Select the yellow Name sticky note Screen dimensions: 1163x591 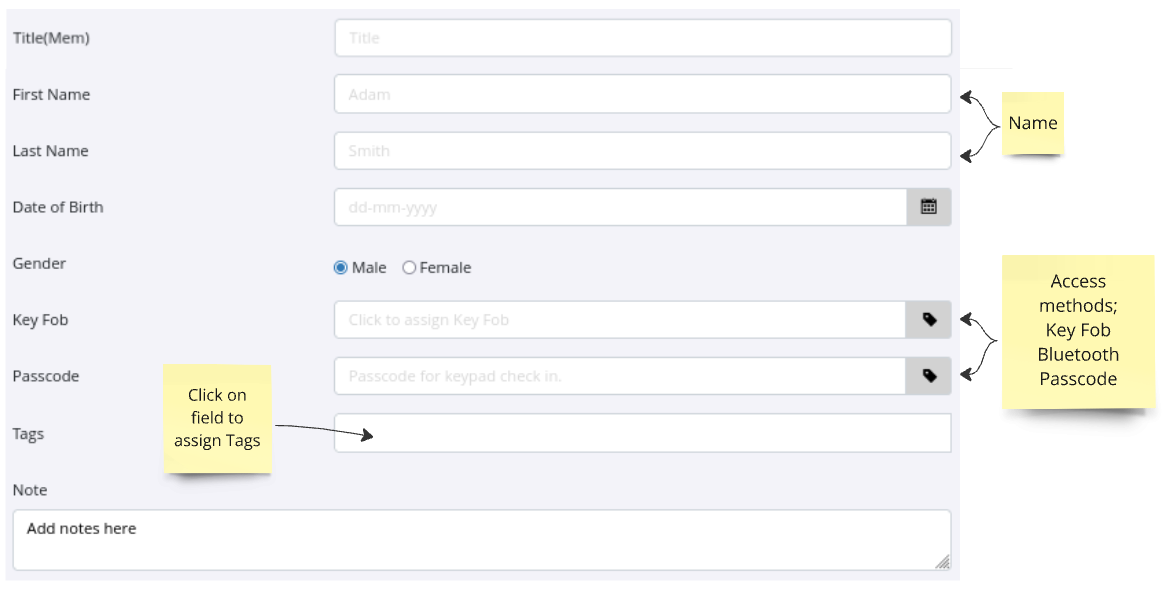1032,123
